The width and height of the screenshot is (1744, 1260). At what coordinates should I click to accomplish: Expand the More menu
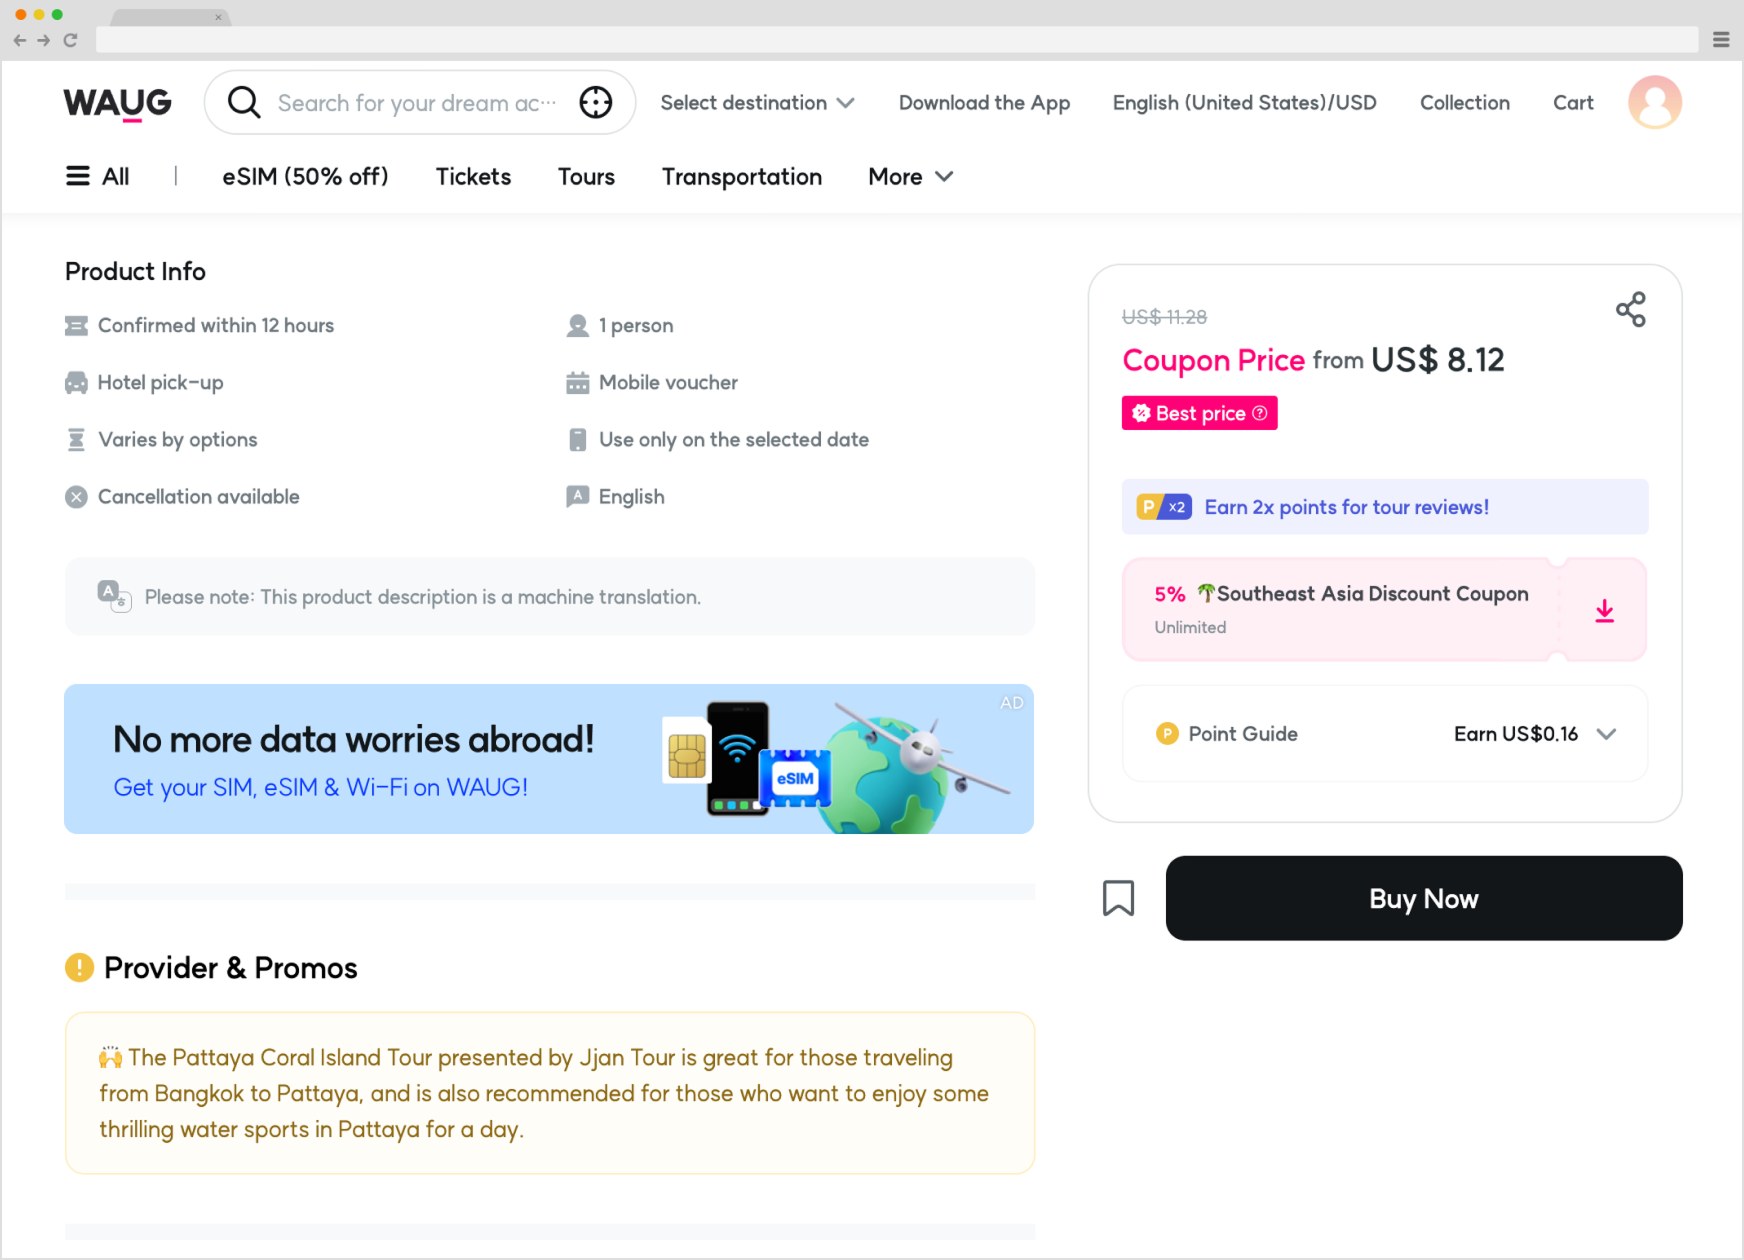[x=911, y=177]
